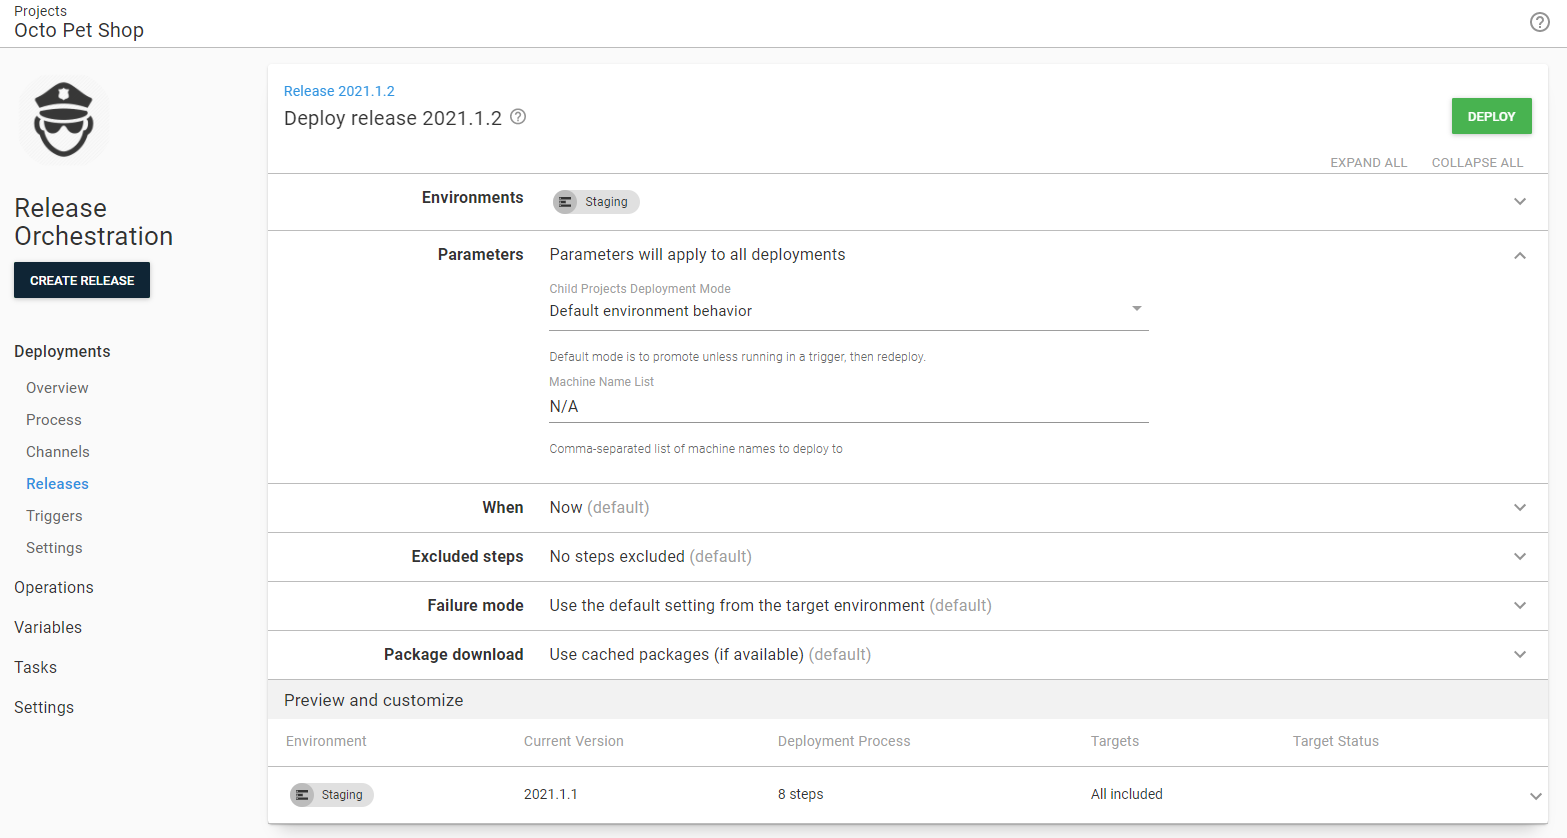Open Triggers in the sidebar
Image resolution: width=1567 pixels, height=838 pixels.
pyautogui.click(x=54, y=516)
